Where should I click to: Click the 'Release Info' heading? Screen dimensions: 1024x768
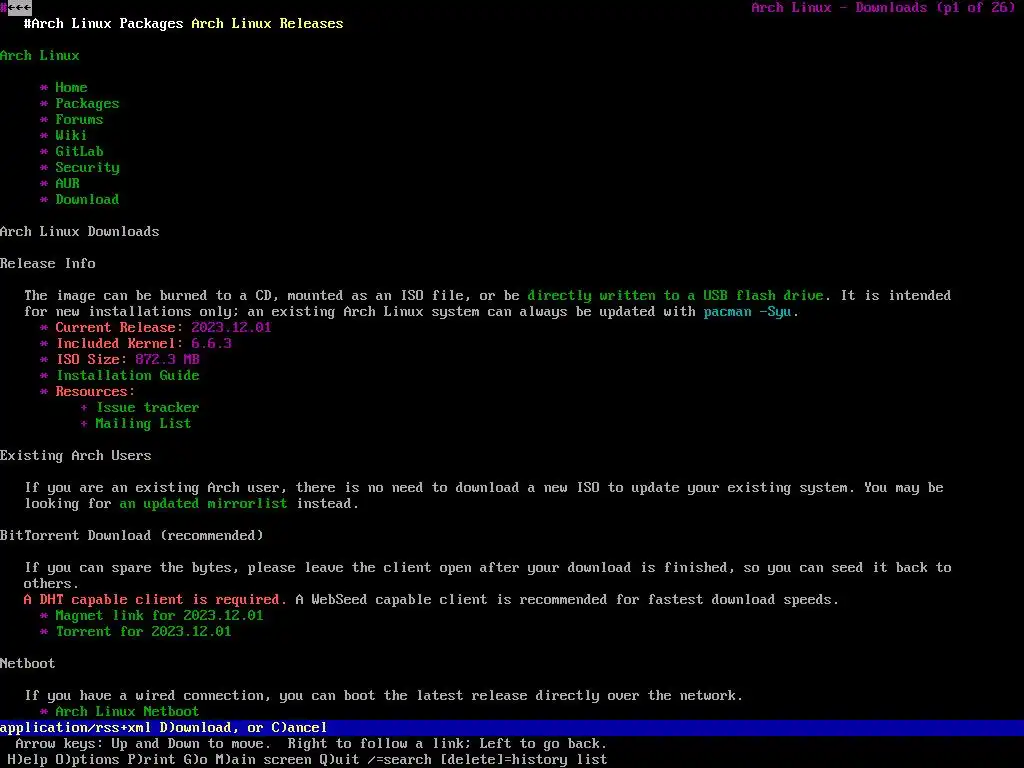[x=48, y=263]
